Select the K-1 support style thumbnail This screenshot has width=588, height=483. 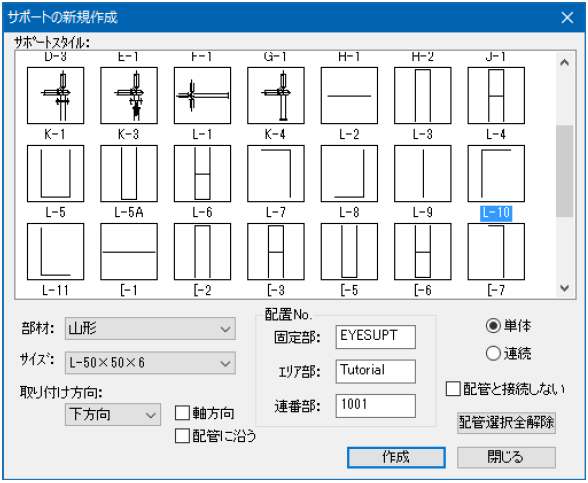click(56, 96)
